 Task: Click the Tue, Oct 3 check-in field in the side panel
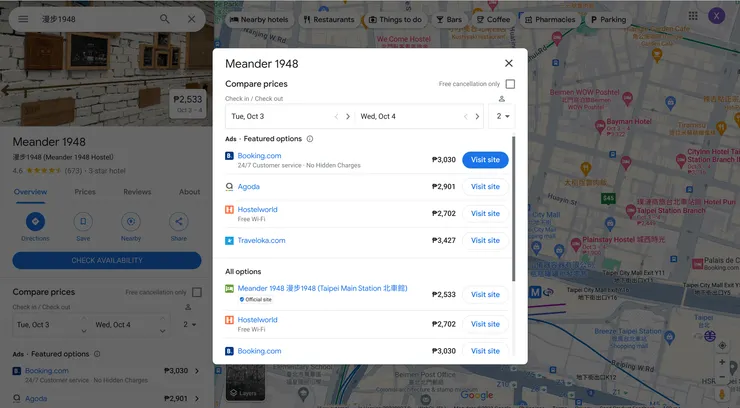coord(51,325)
